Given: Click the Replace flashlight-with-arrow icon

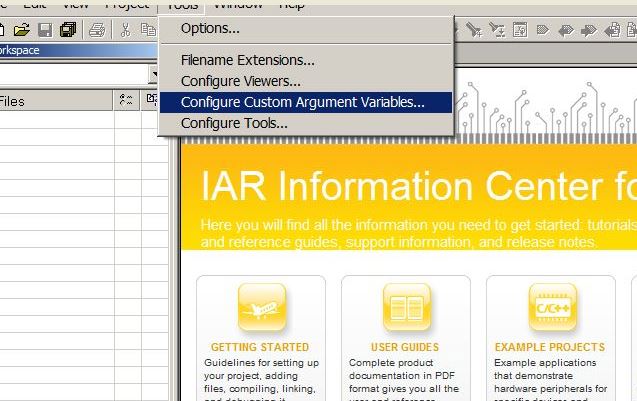Looking at the screenshot, I should point(497,30).
